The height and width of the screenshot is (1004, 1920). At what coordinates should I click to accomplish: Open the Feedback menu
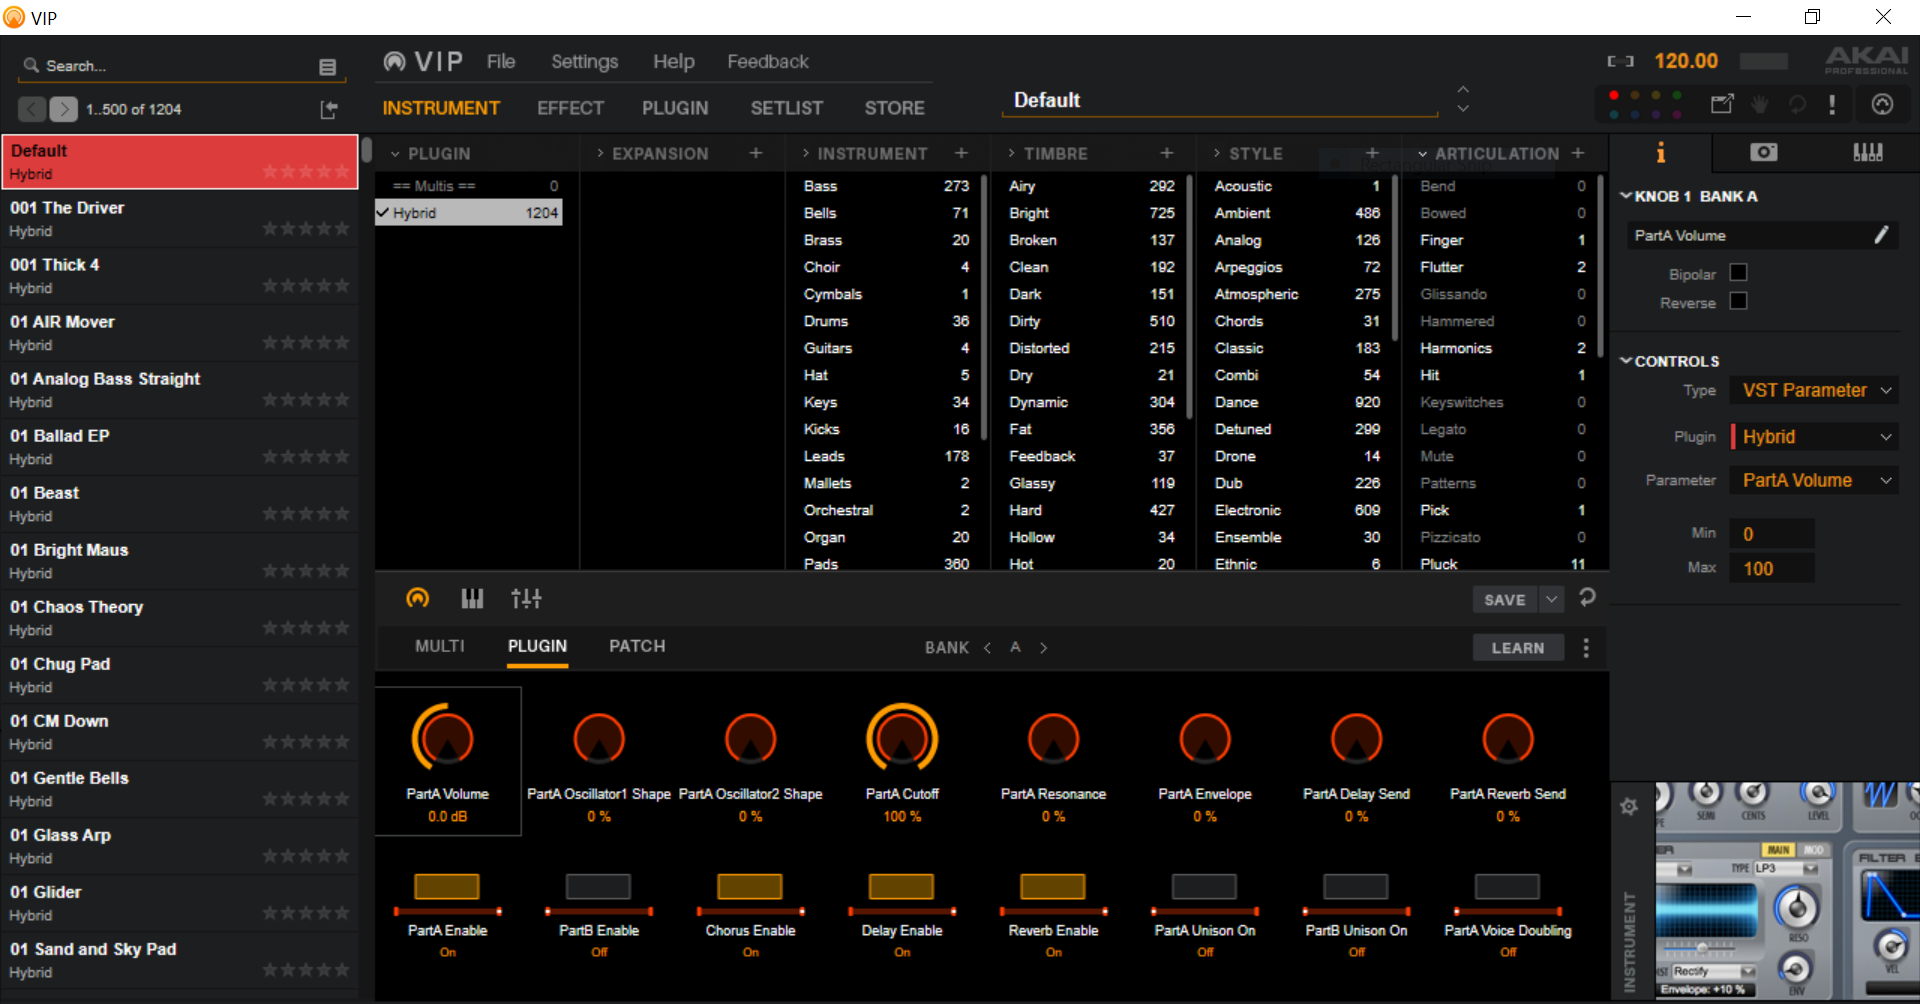(768, 62)
